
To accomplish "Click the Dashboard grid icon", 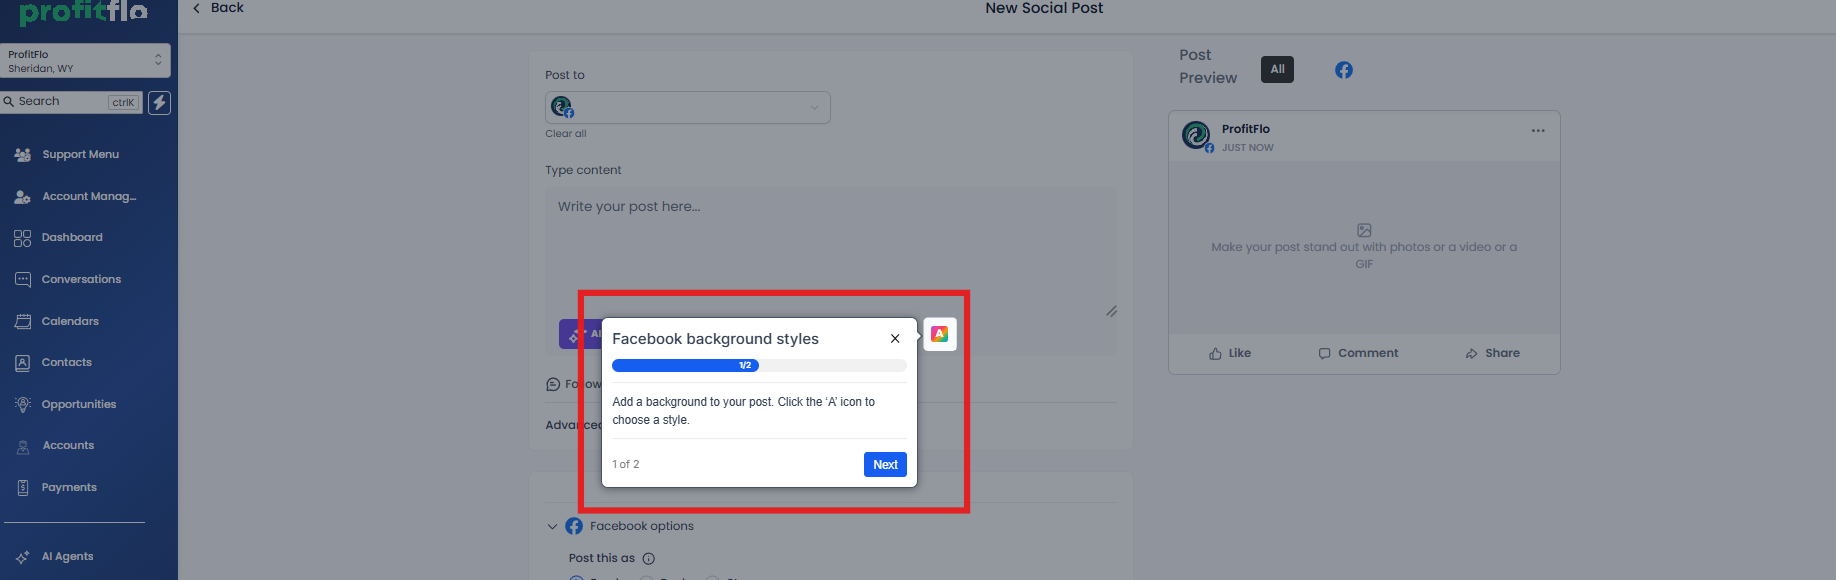I will click(x=23, y=238).
